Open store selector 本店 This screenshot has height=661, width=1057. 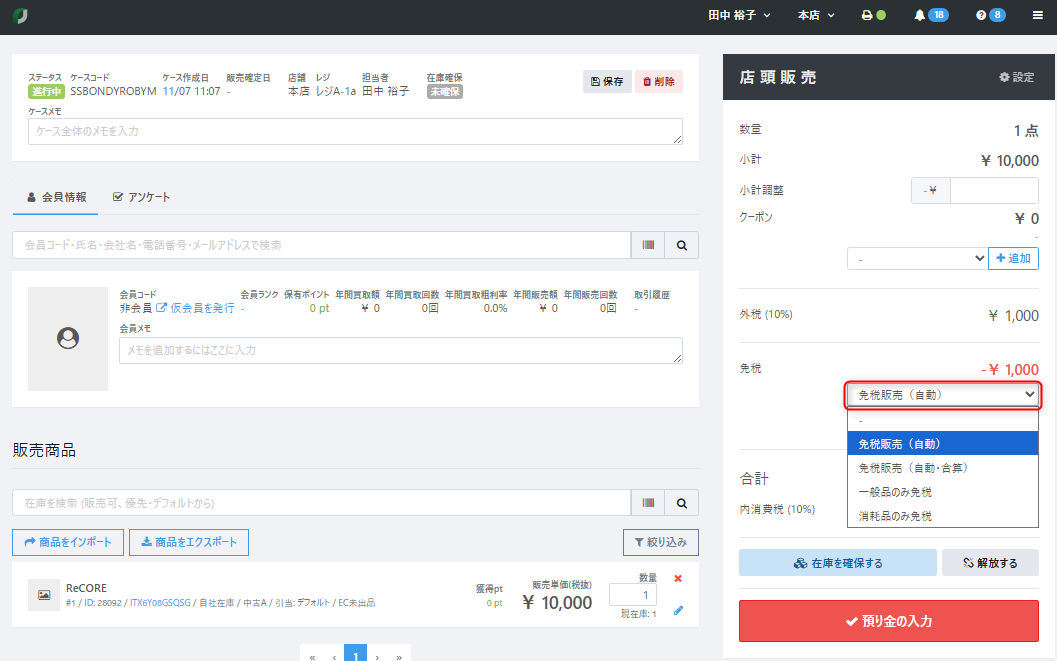click(816, 15)
